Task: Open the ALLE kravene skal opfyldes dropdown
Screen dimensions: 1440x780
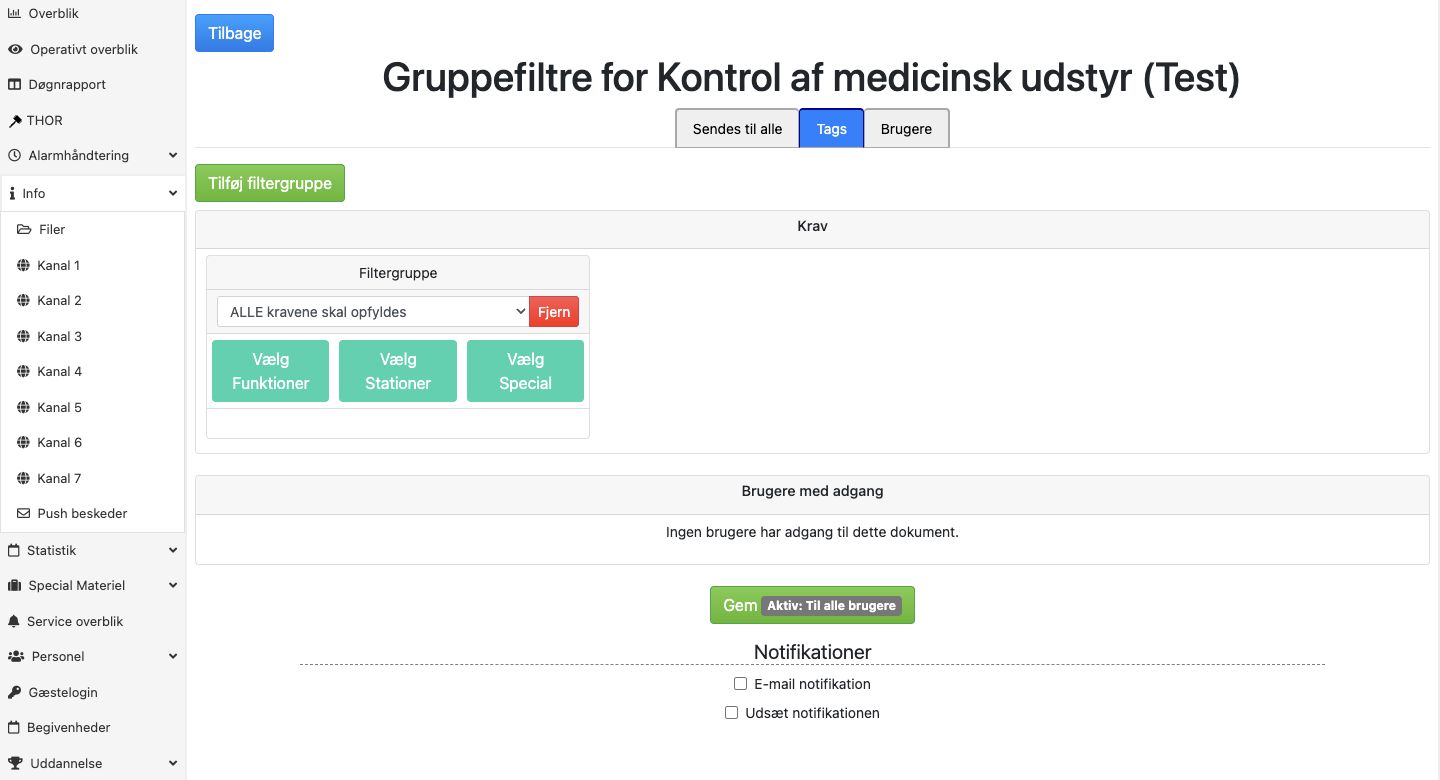Action: click(x=373, y=312)
